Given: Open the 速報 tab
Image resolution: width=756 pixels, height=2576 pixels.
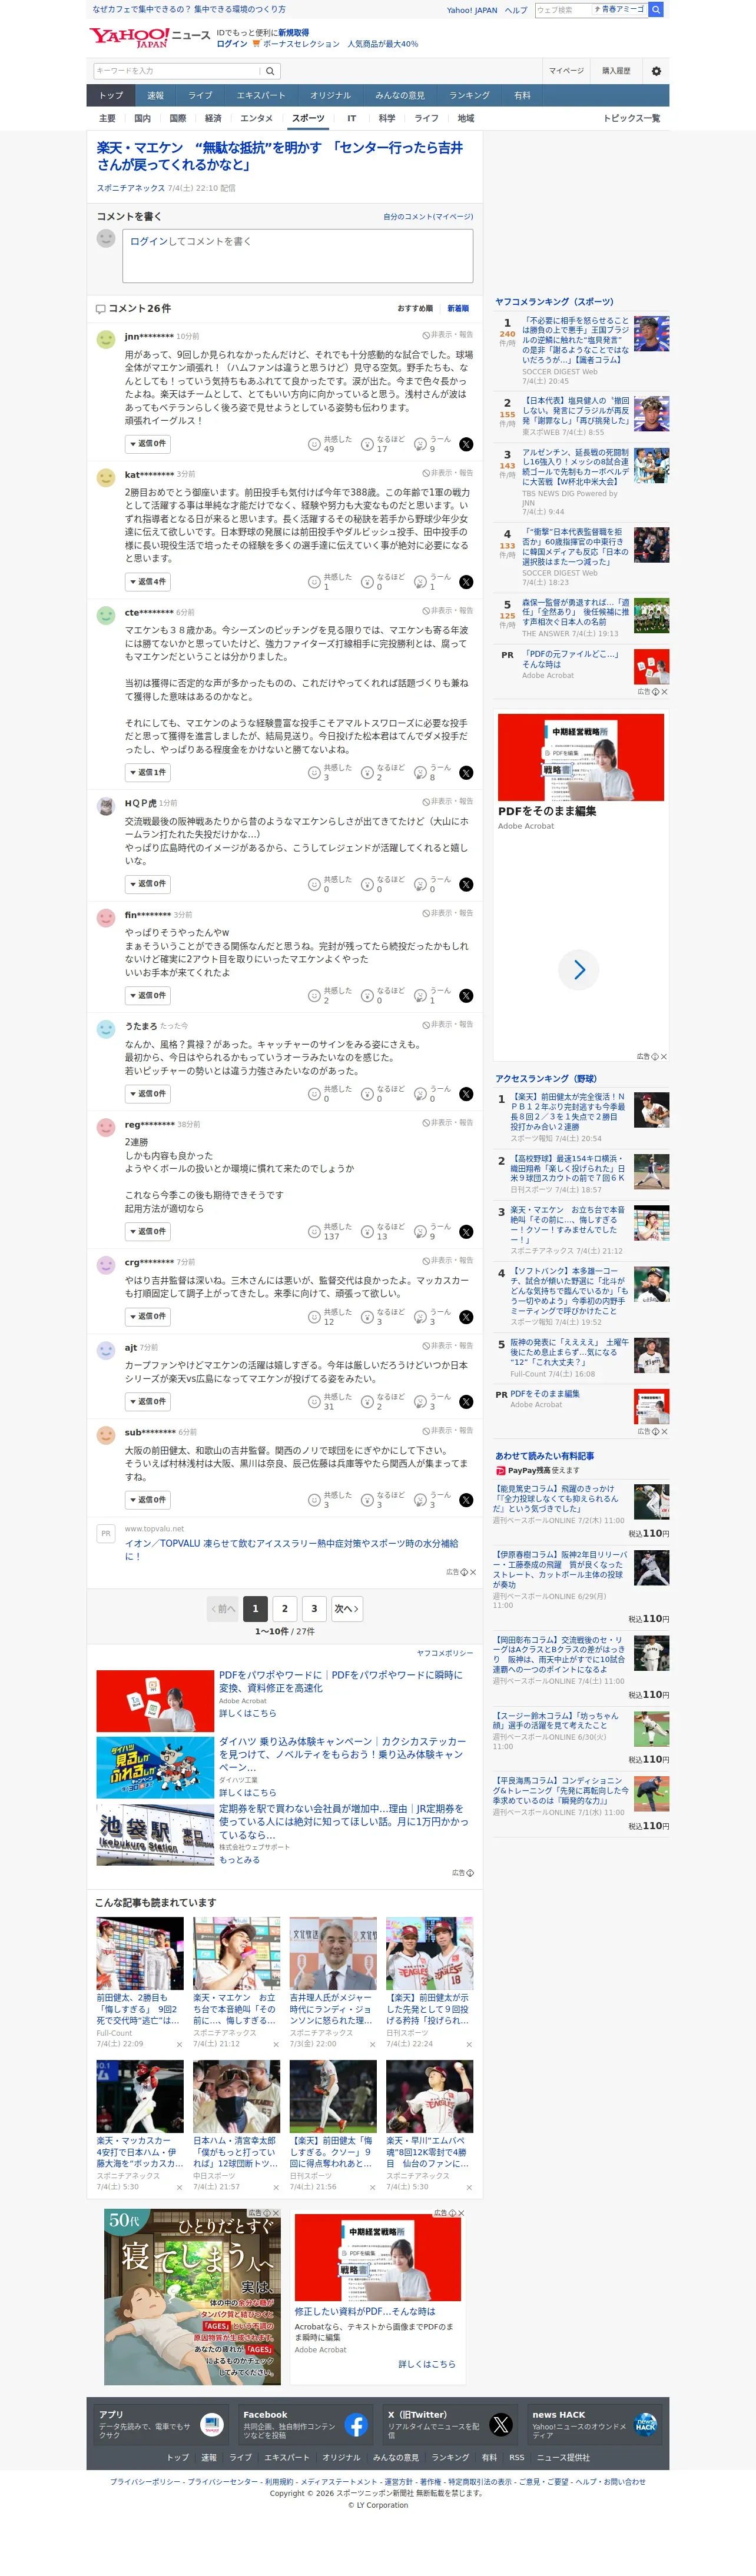Looking at the screenshot, I should tap(155, 96).
